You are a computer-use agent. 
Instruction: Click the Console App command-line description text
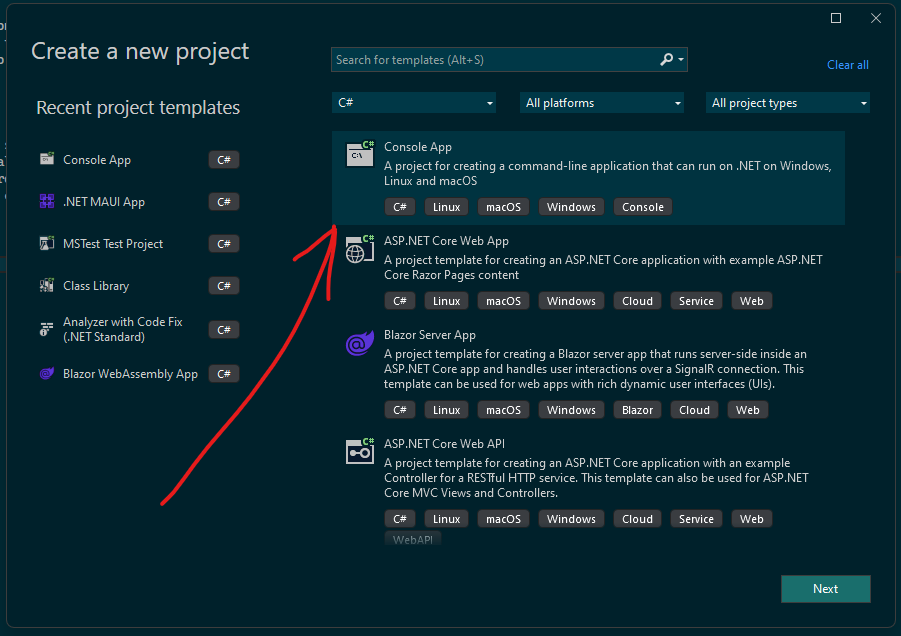(x=608, y=174)
